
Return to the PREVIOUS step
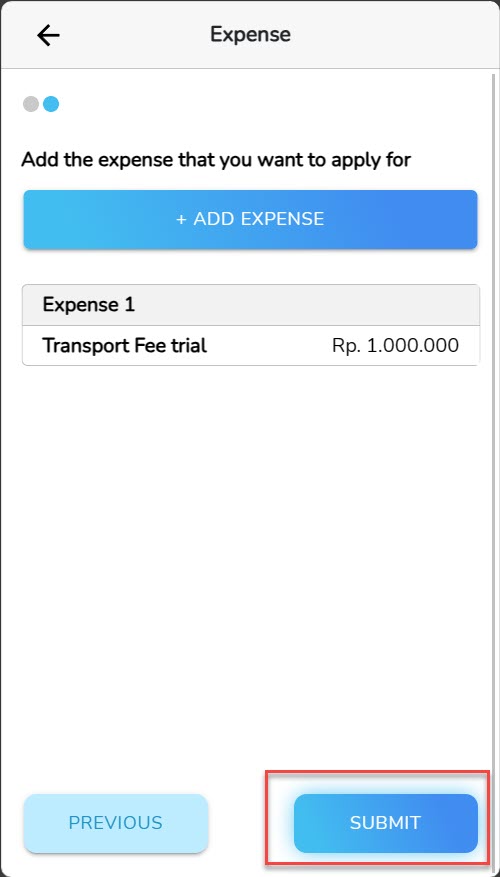click(116, 823)
